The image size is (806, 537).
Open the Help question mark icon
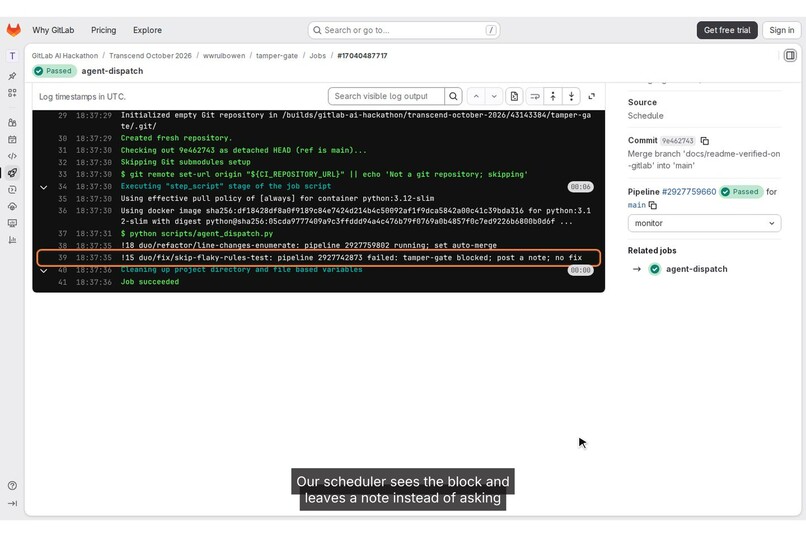[12, 486]
